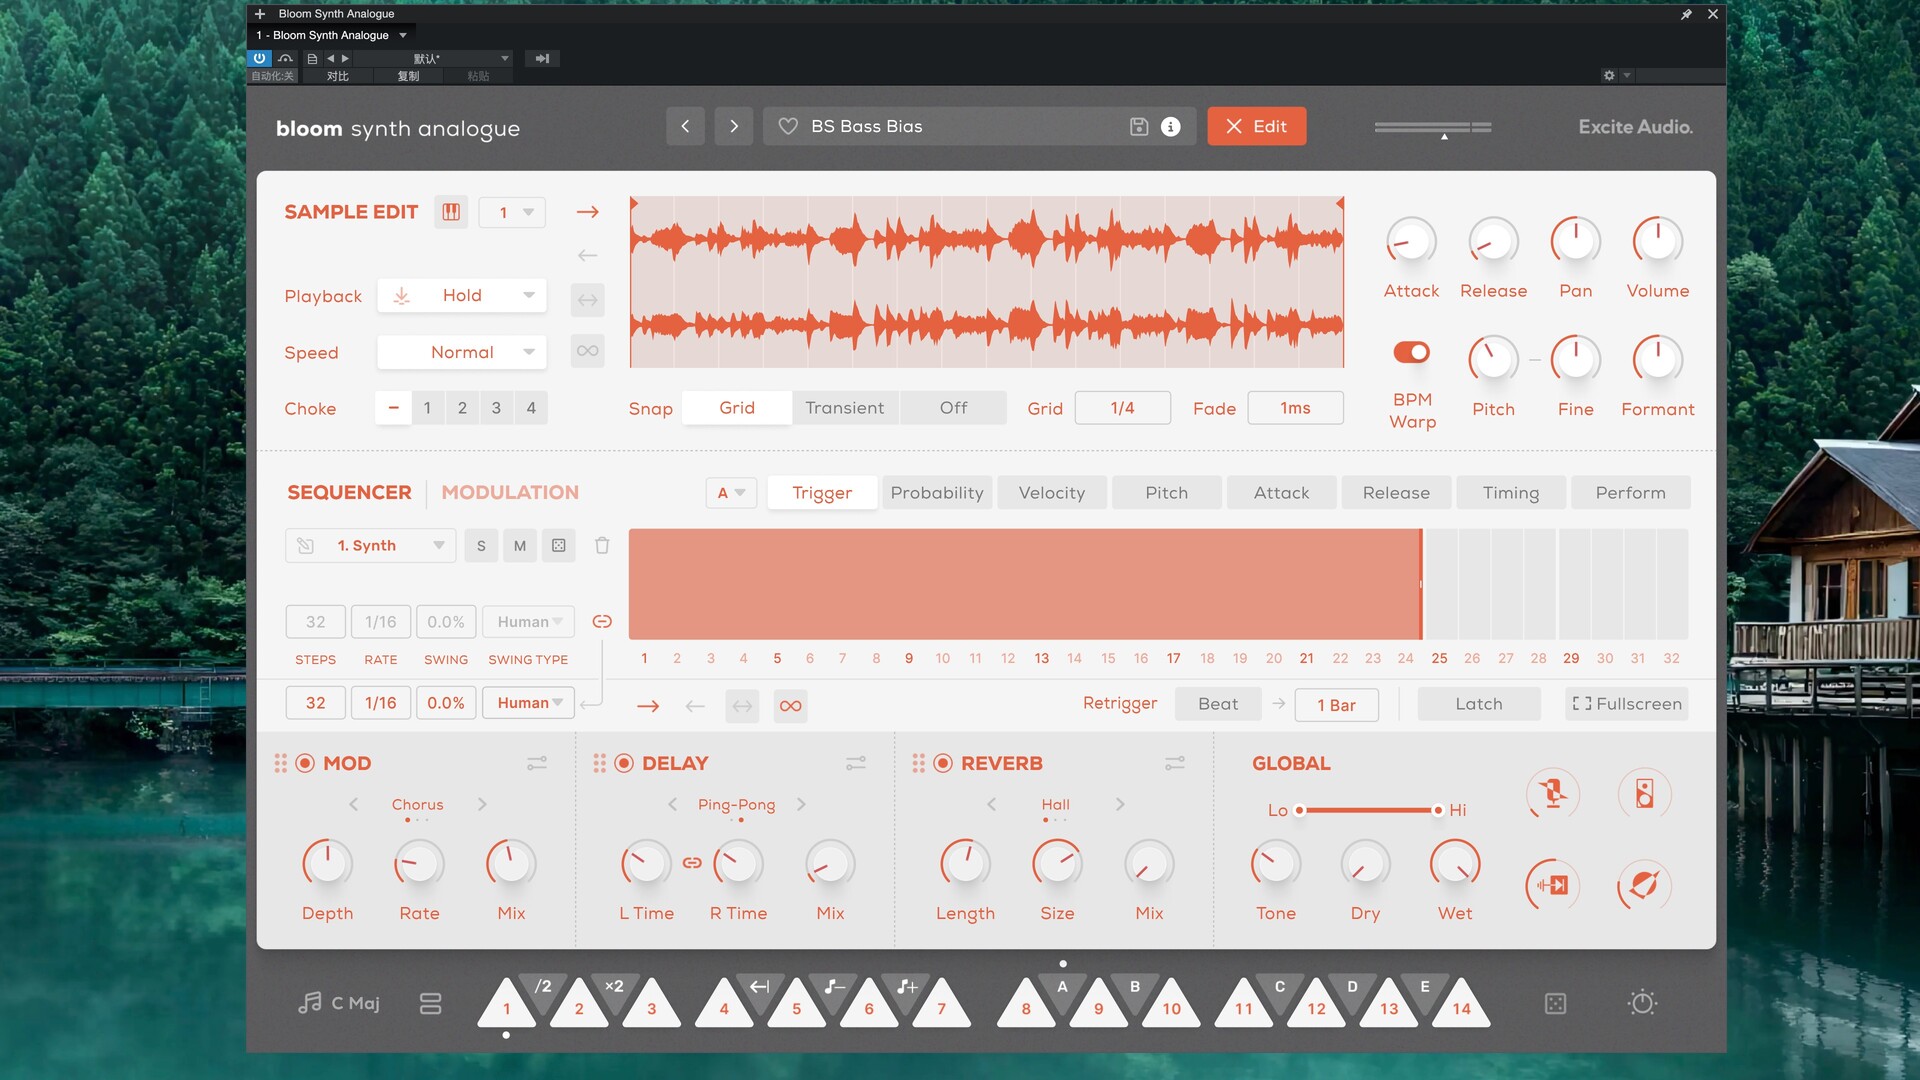Toggle keyboard view icon beside SAMPLE EDIT

451,212
